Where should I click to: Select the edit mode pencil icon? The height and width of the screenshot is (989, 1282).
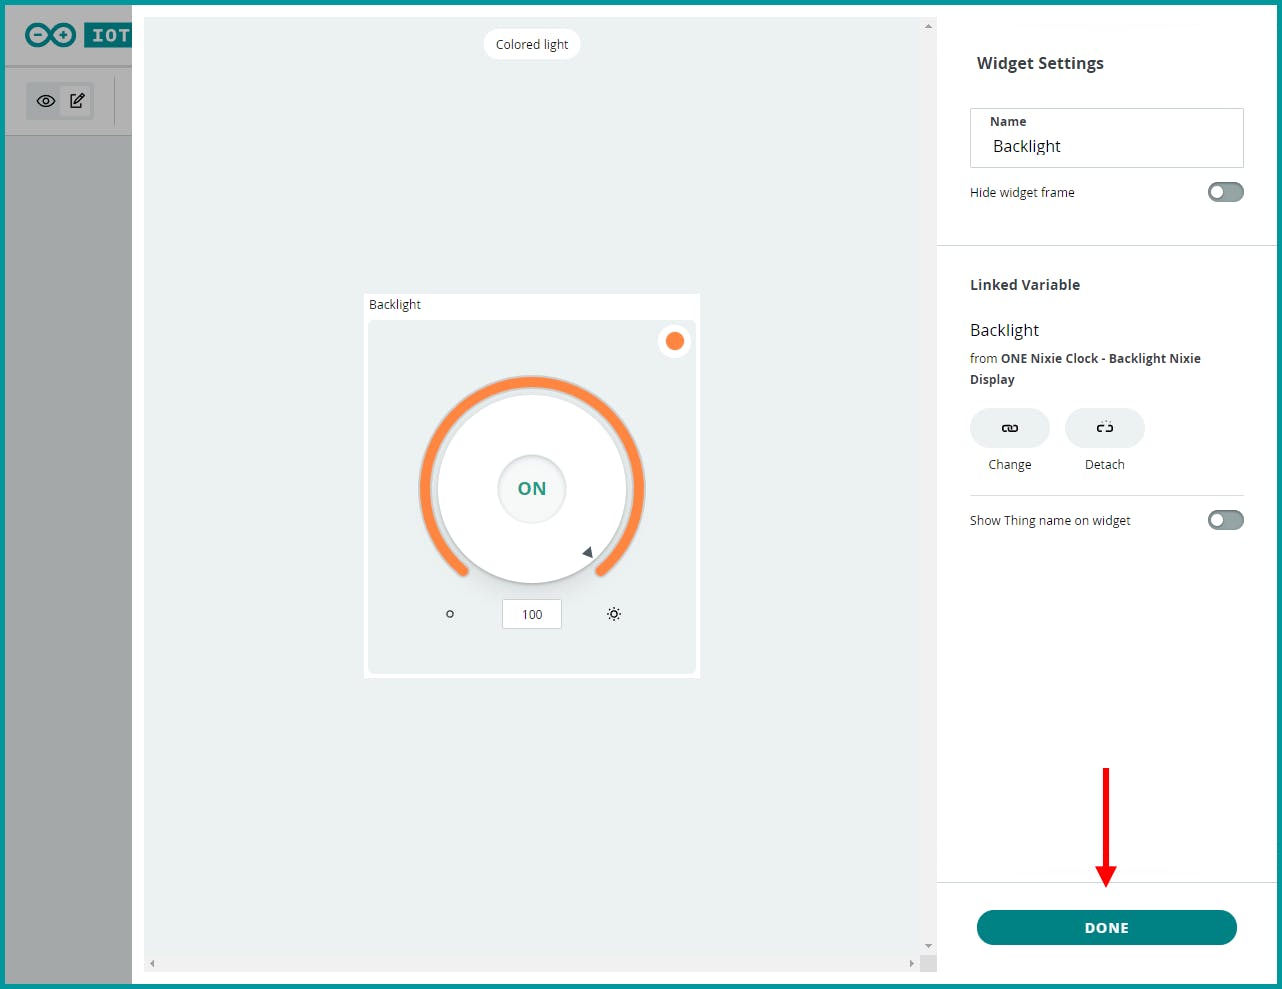click(x=77, y=101)
